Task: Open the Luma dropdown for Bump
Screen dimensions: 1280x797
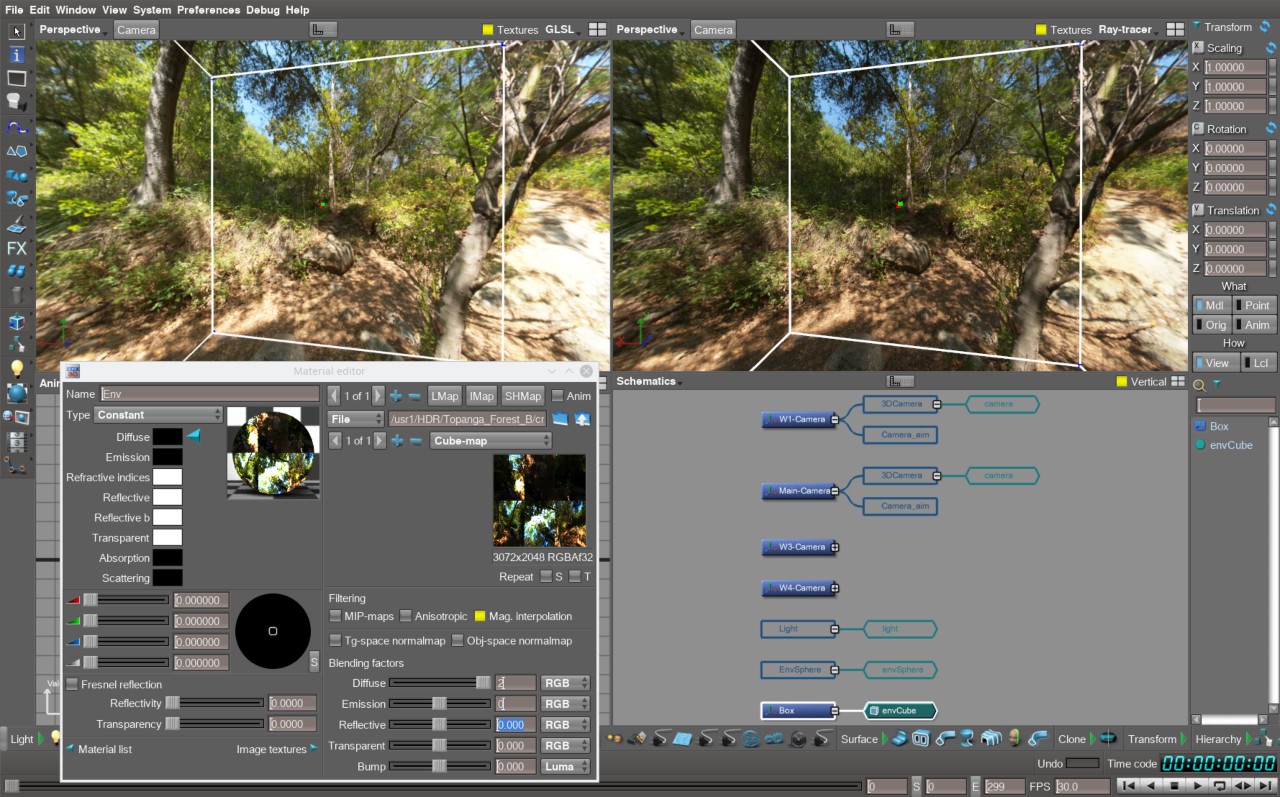Action: point(565,767)
